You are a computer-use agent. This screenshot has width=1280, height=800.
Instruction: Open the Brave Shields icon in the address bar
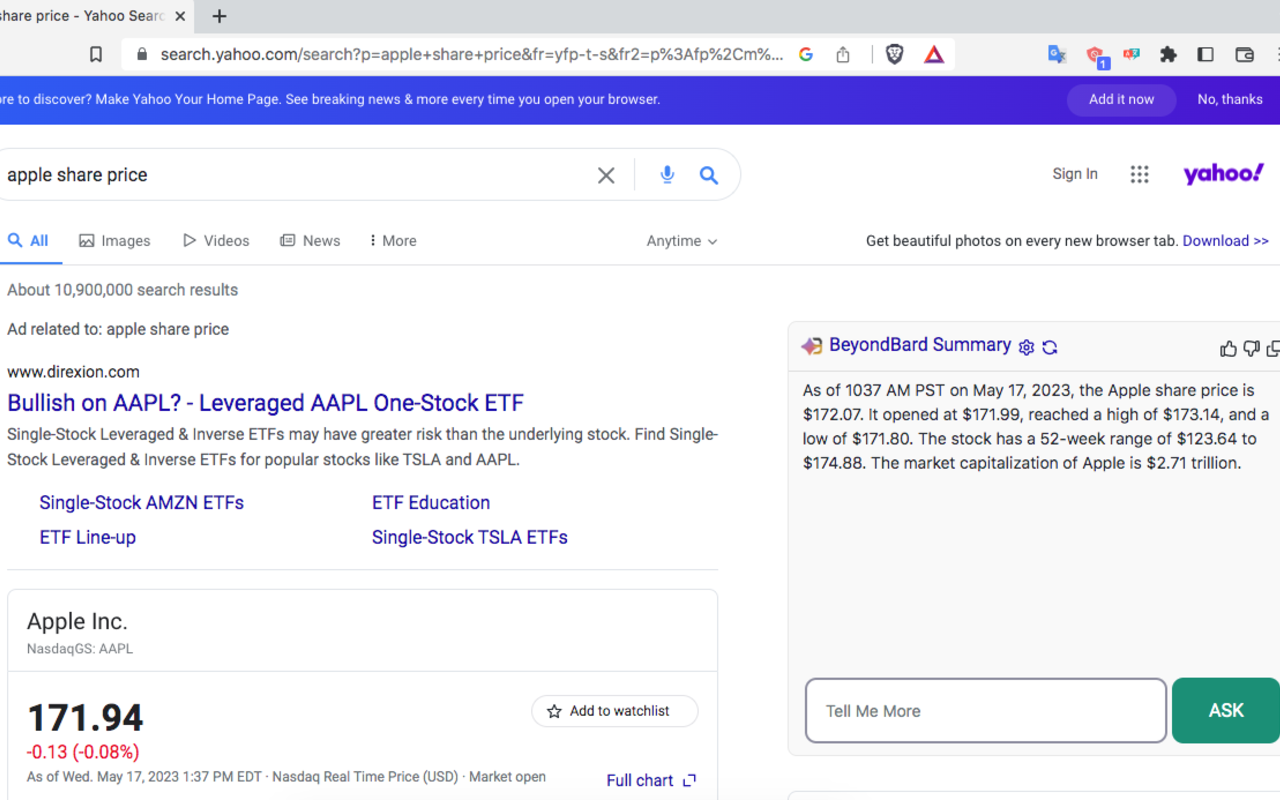click(895, 55)
